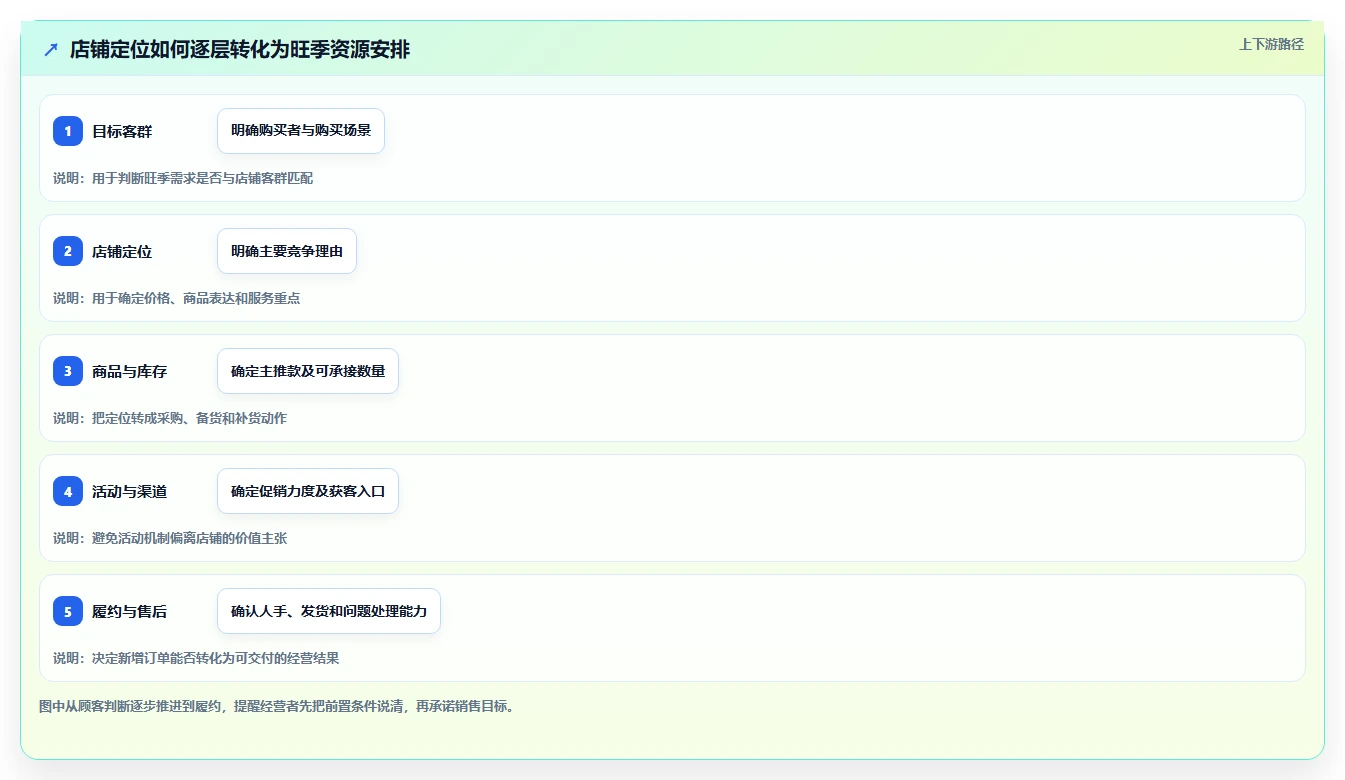Select the 活动与渠道 step label
The image size is (1345, 780).
pyautogui.click(x=129, y=491)
